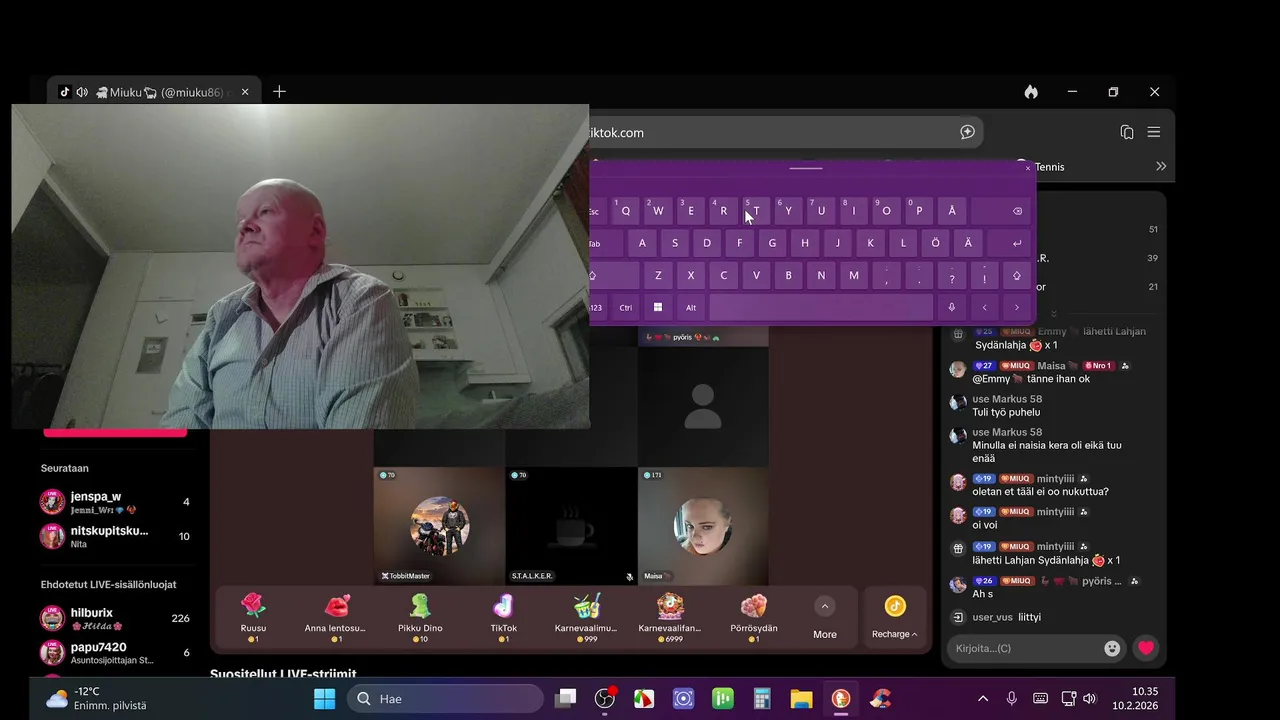
Task: Tap the left arrow key on keyboard
Action: 985,307
